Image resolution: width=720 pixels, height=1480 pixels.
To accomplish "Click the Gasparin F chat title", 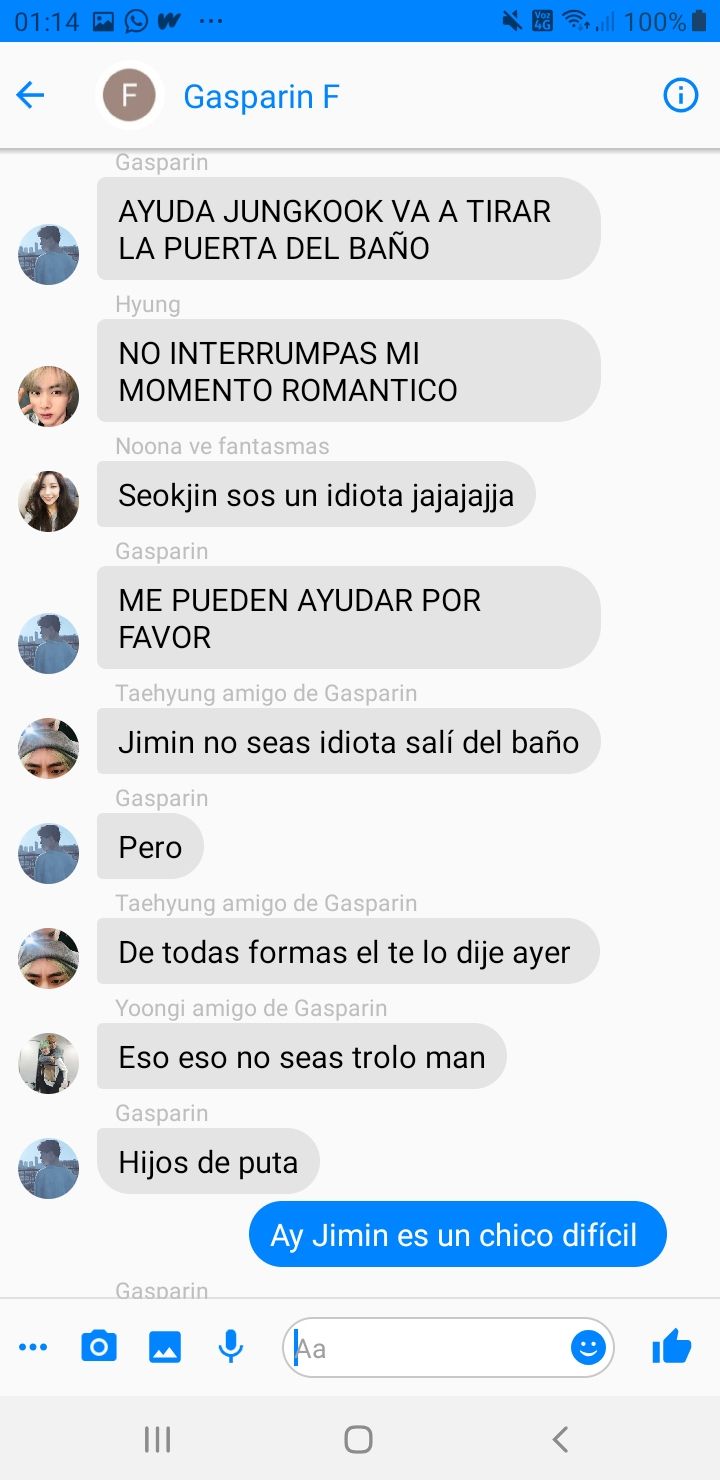I will pyautogui.click(x=262, y=97).
